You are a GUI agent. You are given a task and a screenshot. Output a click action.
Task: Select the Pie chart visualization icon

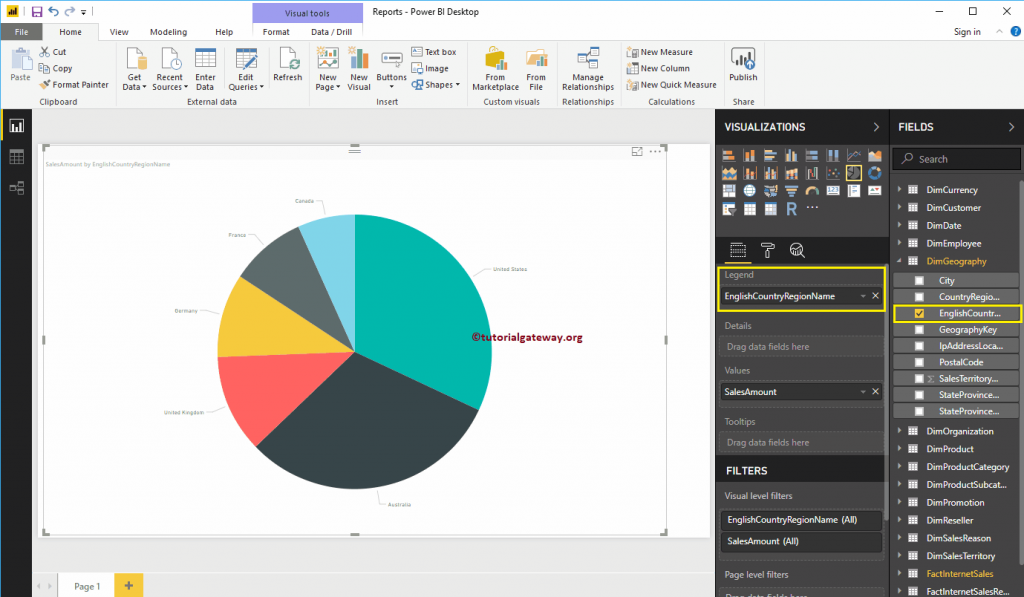tap(852, 172)
